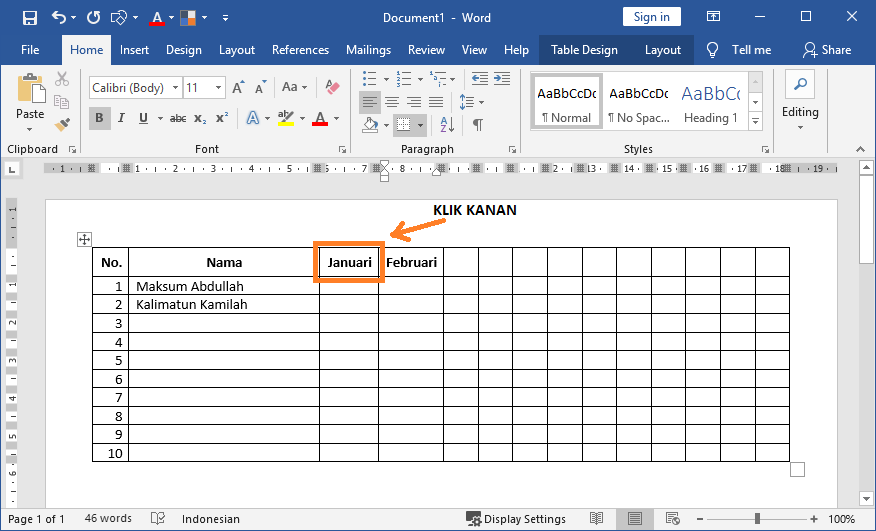This screenshot has height=531, width=876.
Task: Click the Sign in button
Action: [651, 17]
